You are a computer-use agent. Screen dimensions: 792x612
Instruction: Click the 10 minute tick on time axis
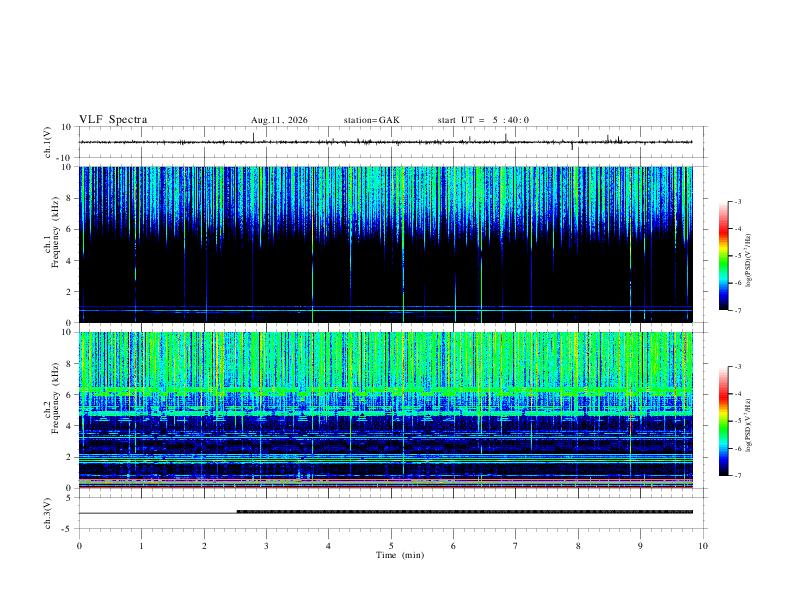click(x=703, y=546)
